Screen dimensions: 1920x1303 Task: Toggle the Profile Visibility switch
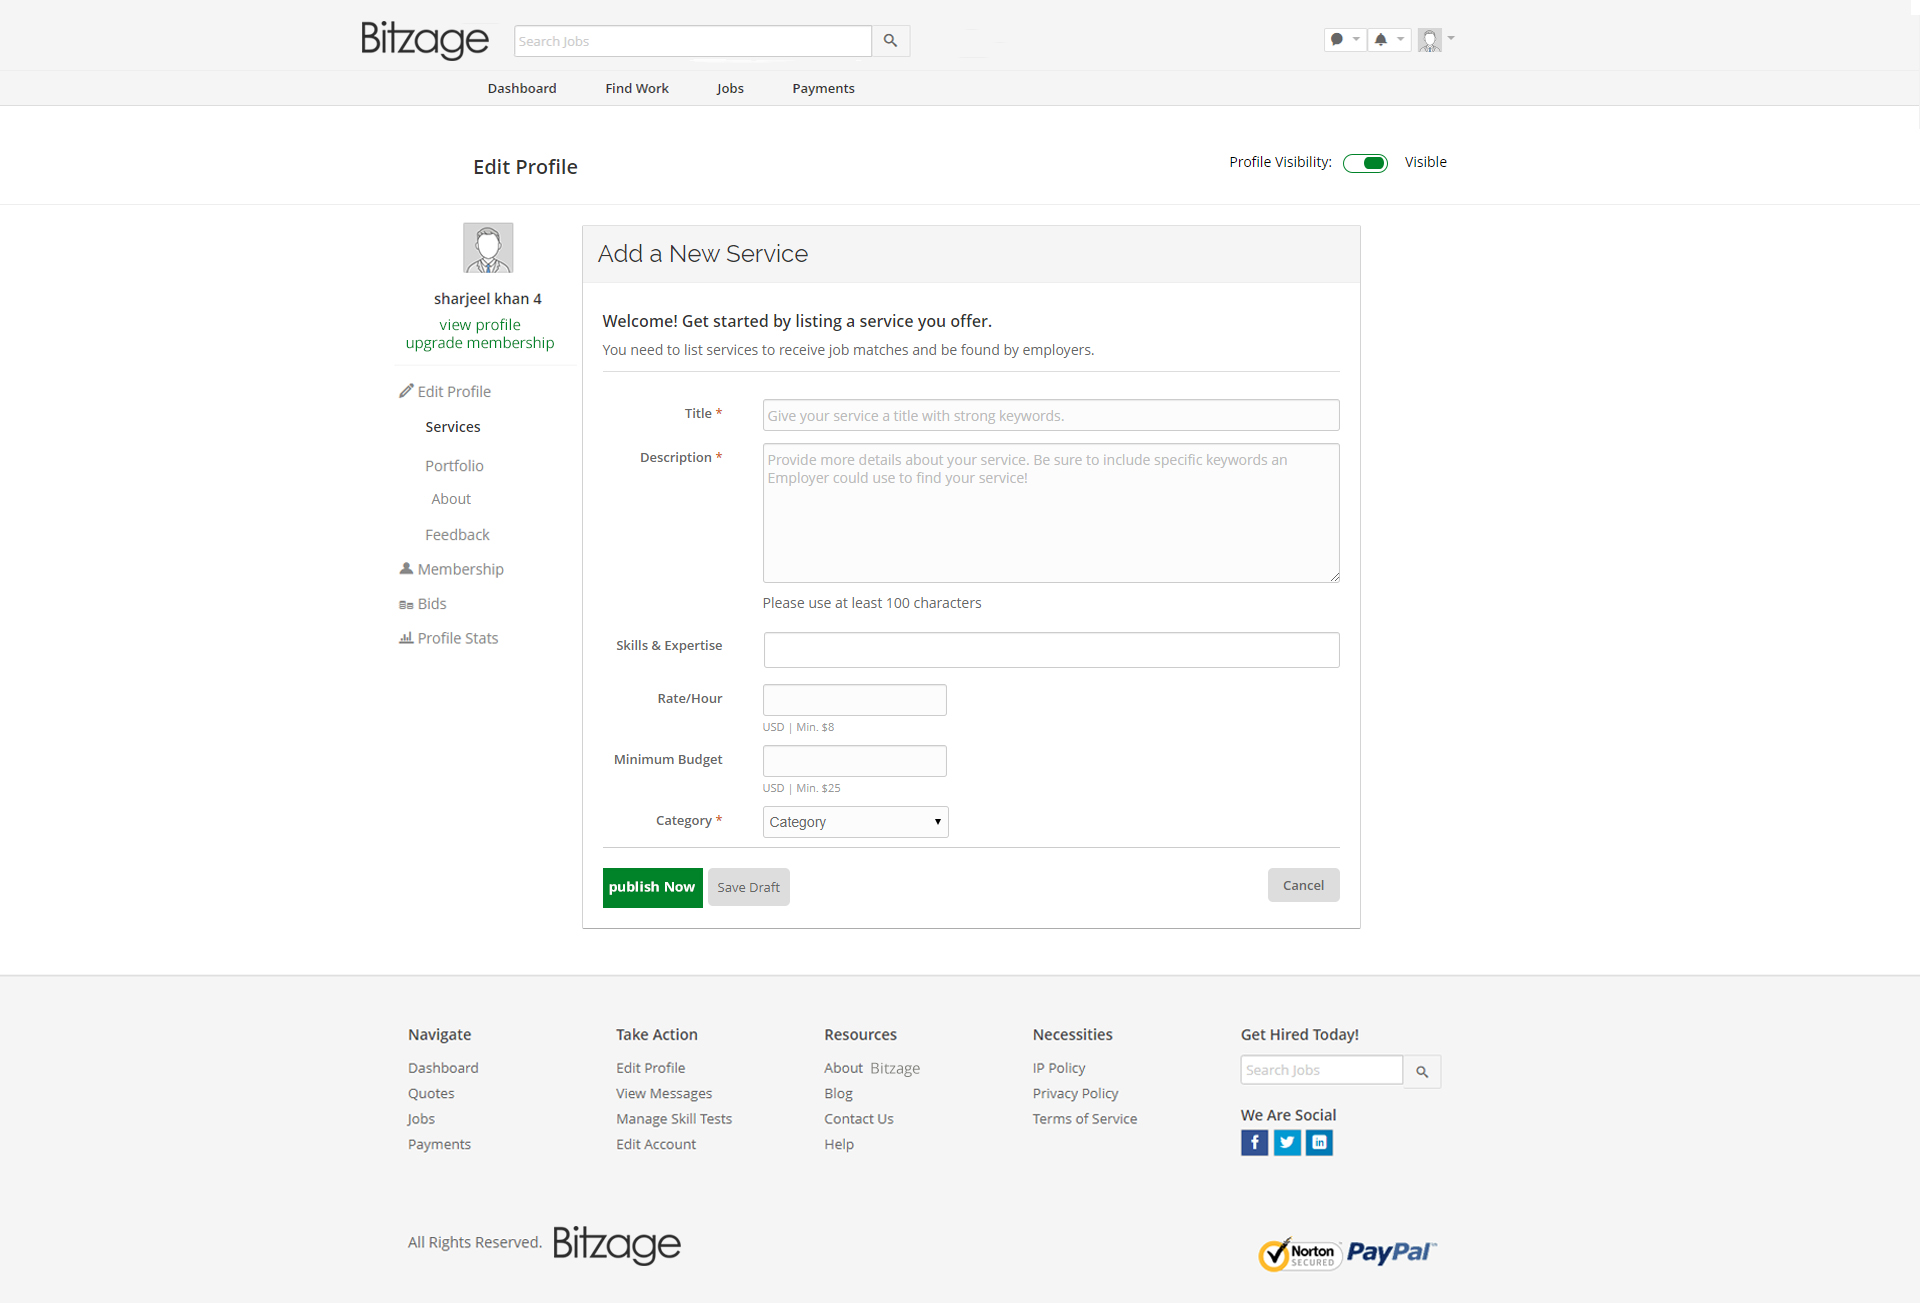click(1365, 163)
